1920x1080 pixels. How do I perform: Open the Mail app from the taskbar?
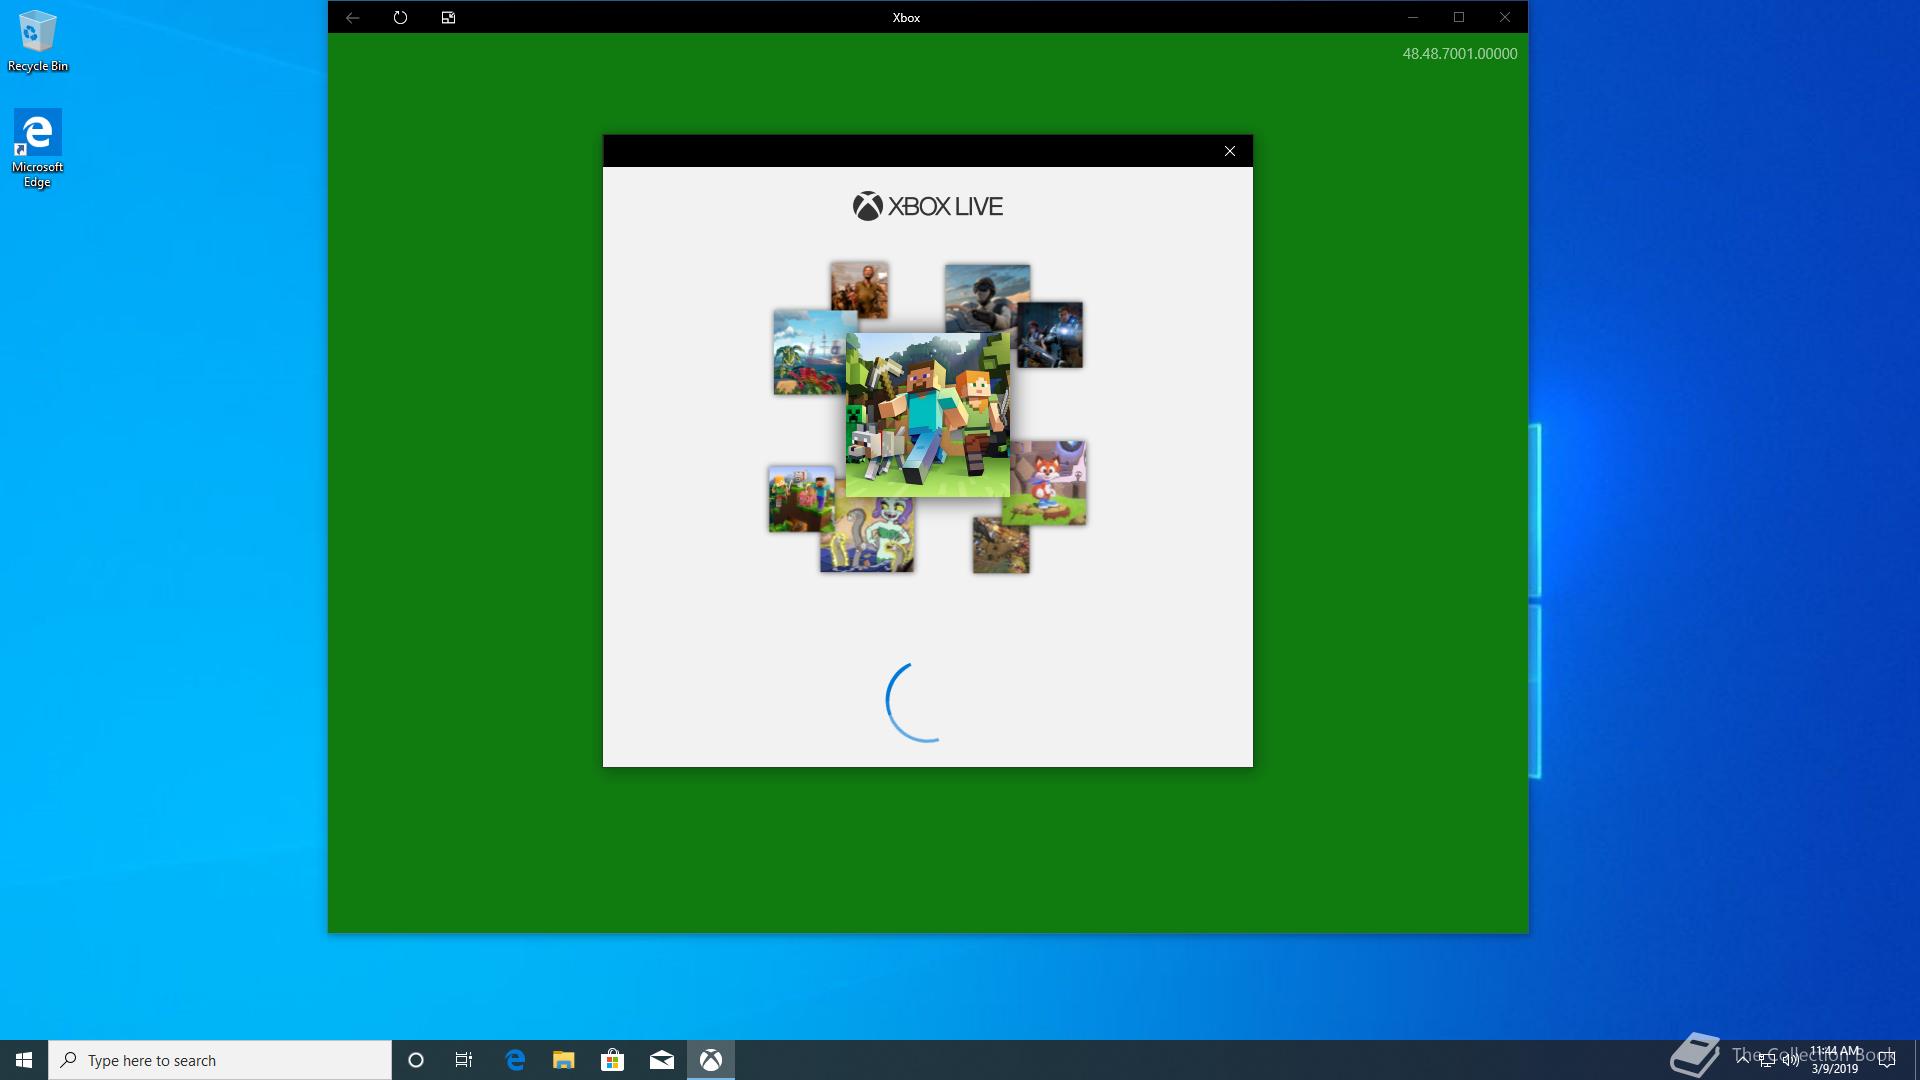662,1060
